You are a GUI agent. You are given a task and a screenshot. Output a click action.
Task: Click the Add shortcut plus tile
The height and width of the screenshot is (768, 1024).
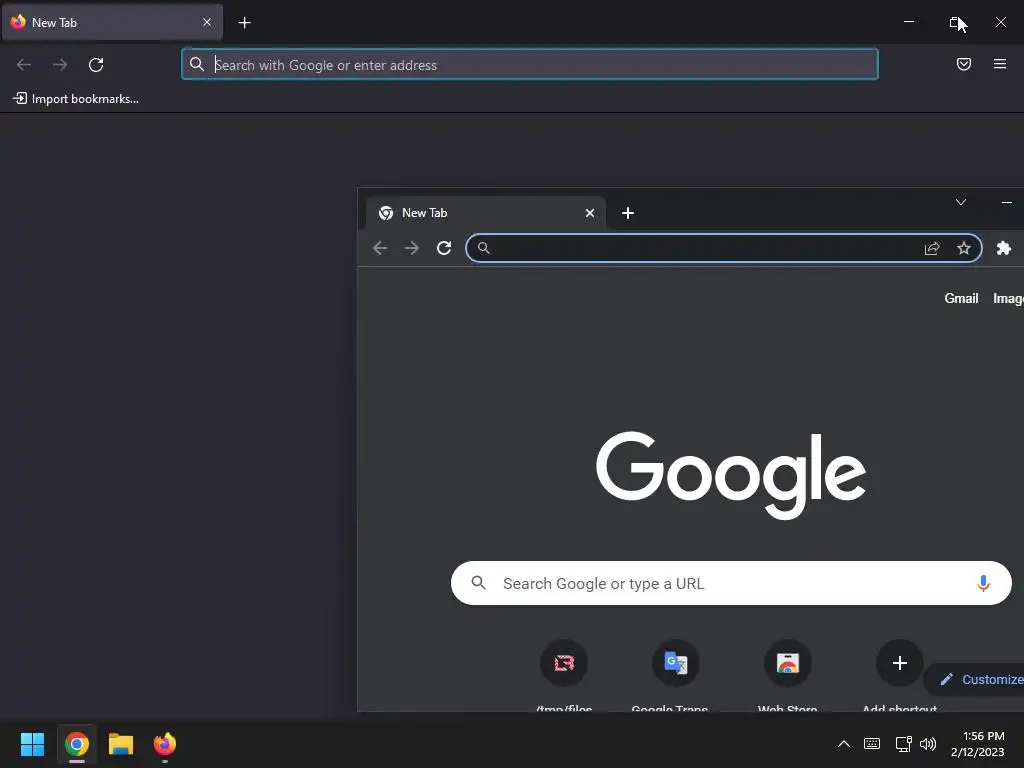coord(899,675)
